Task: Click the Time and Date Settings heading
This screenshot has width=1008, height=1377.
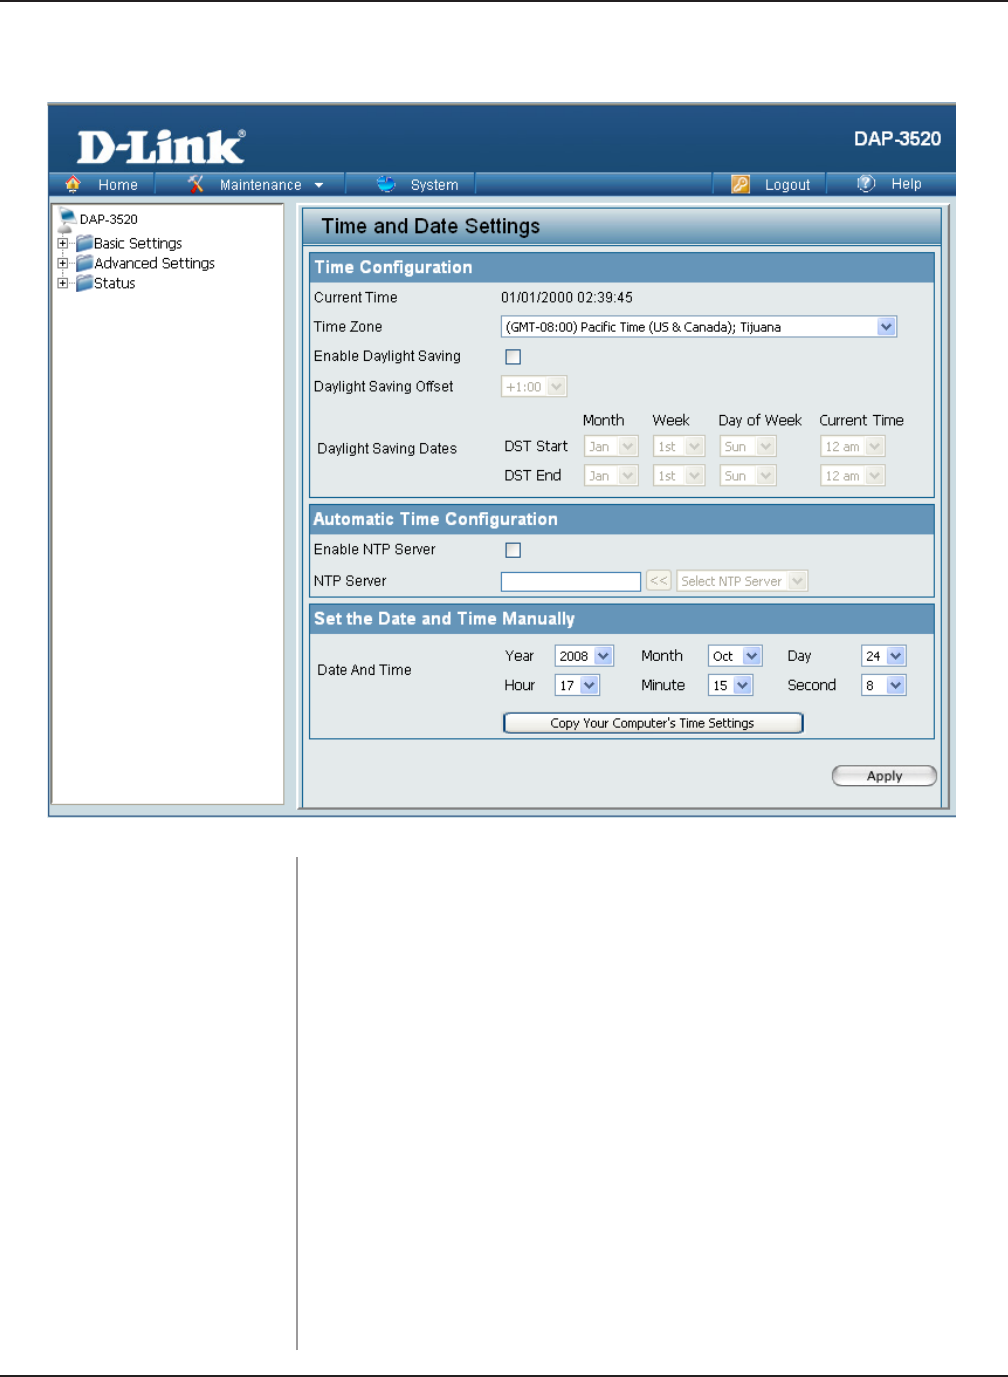Action: click(x=430, y=226)
